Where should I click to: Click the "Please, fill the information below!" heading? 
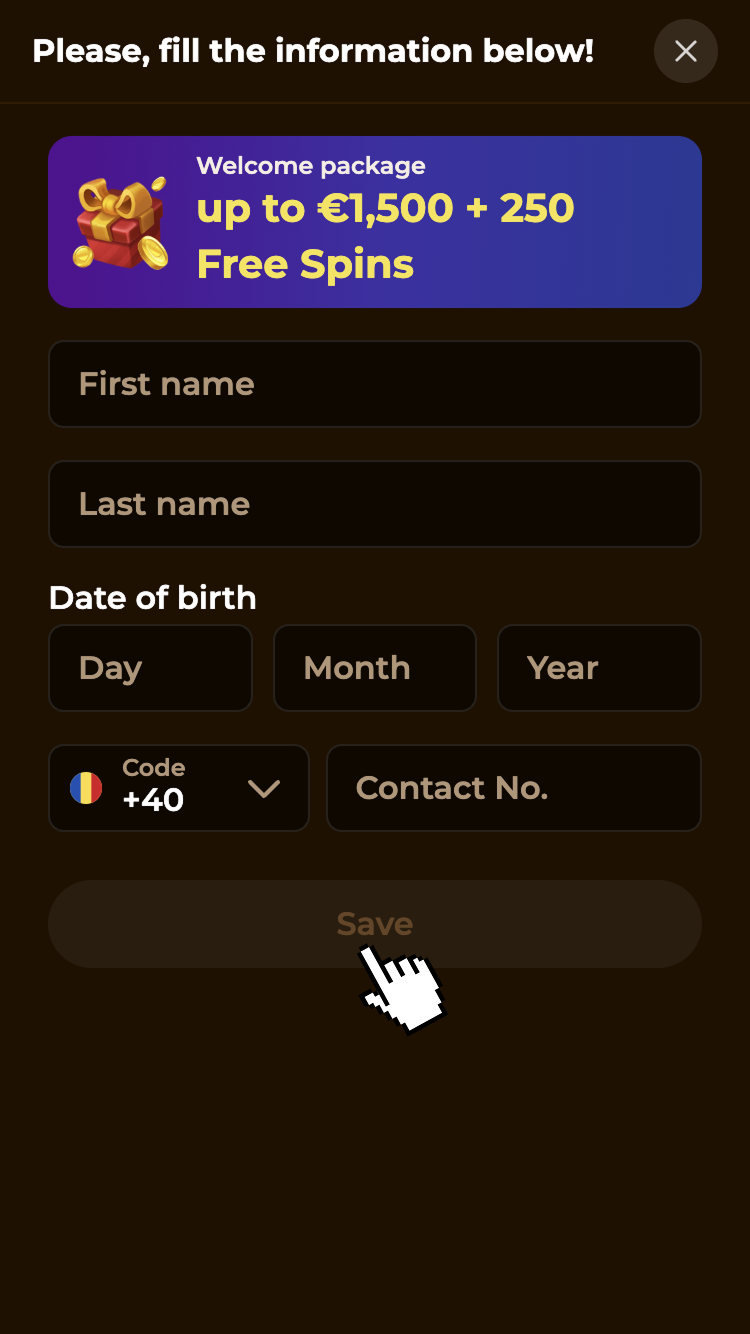(313, 51)
